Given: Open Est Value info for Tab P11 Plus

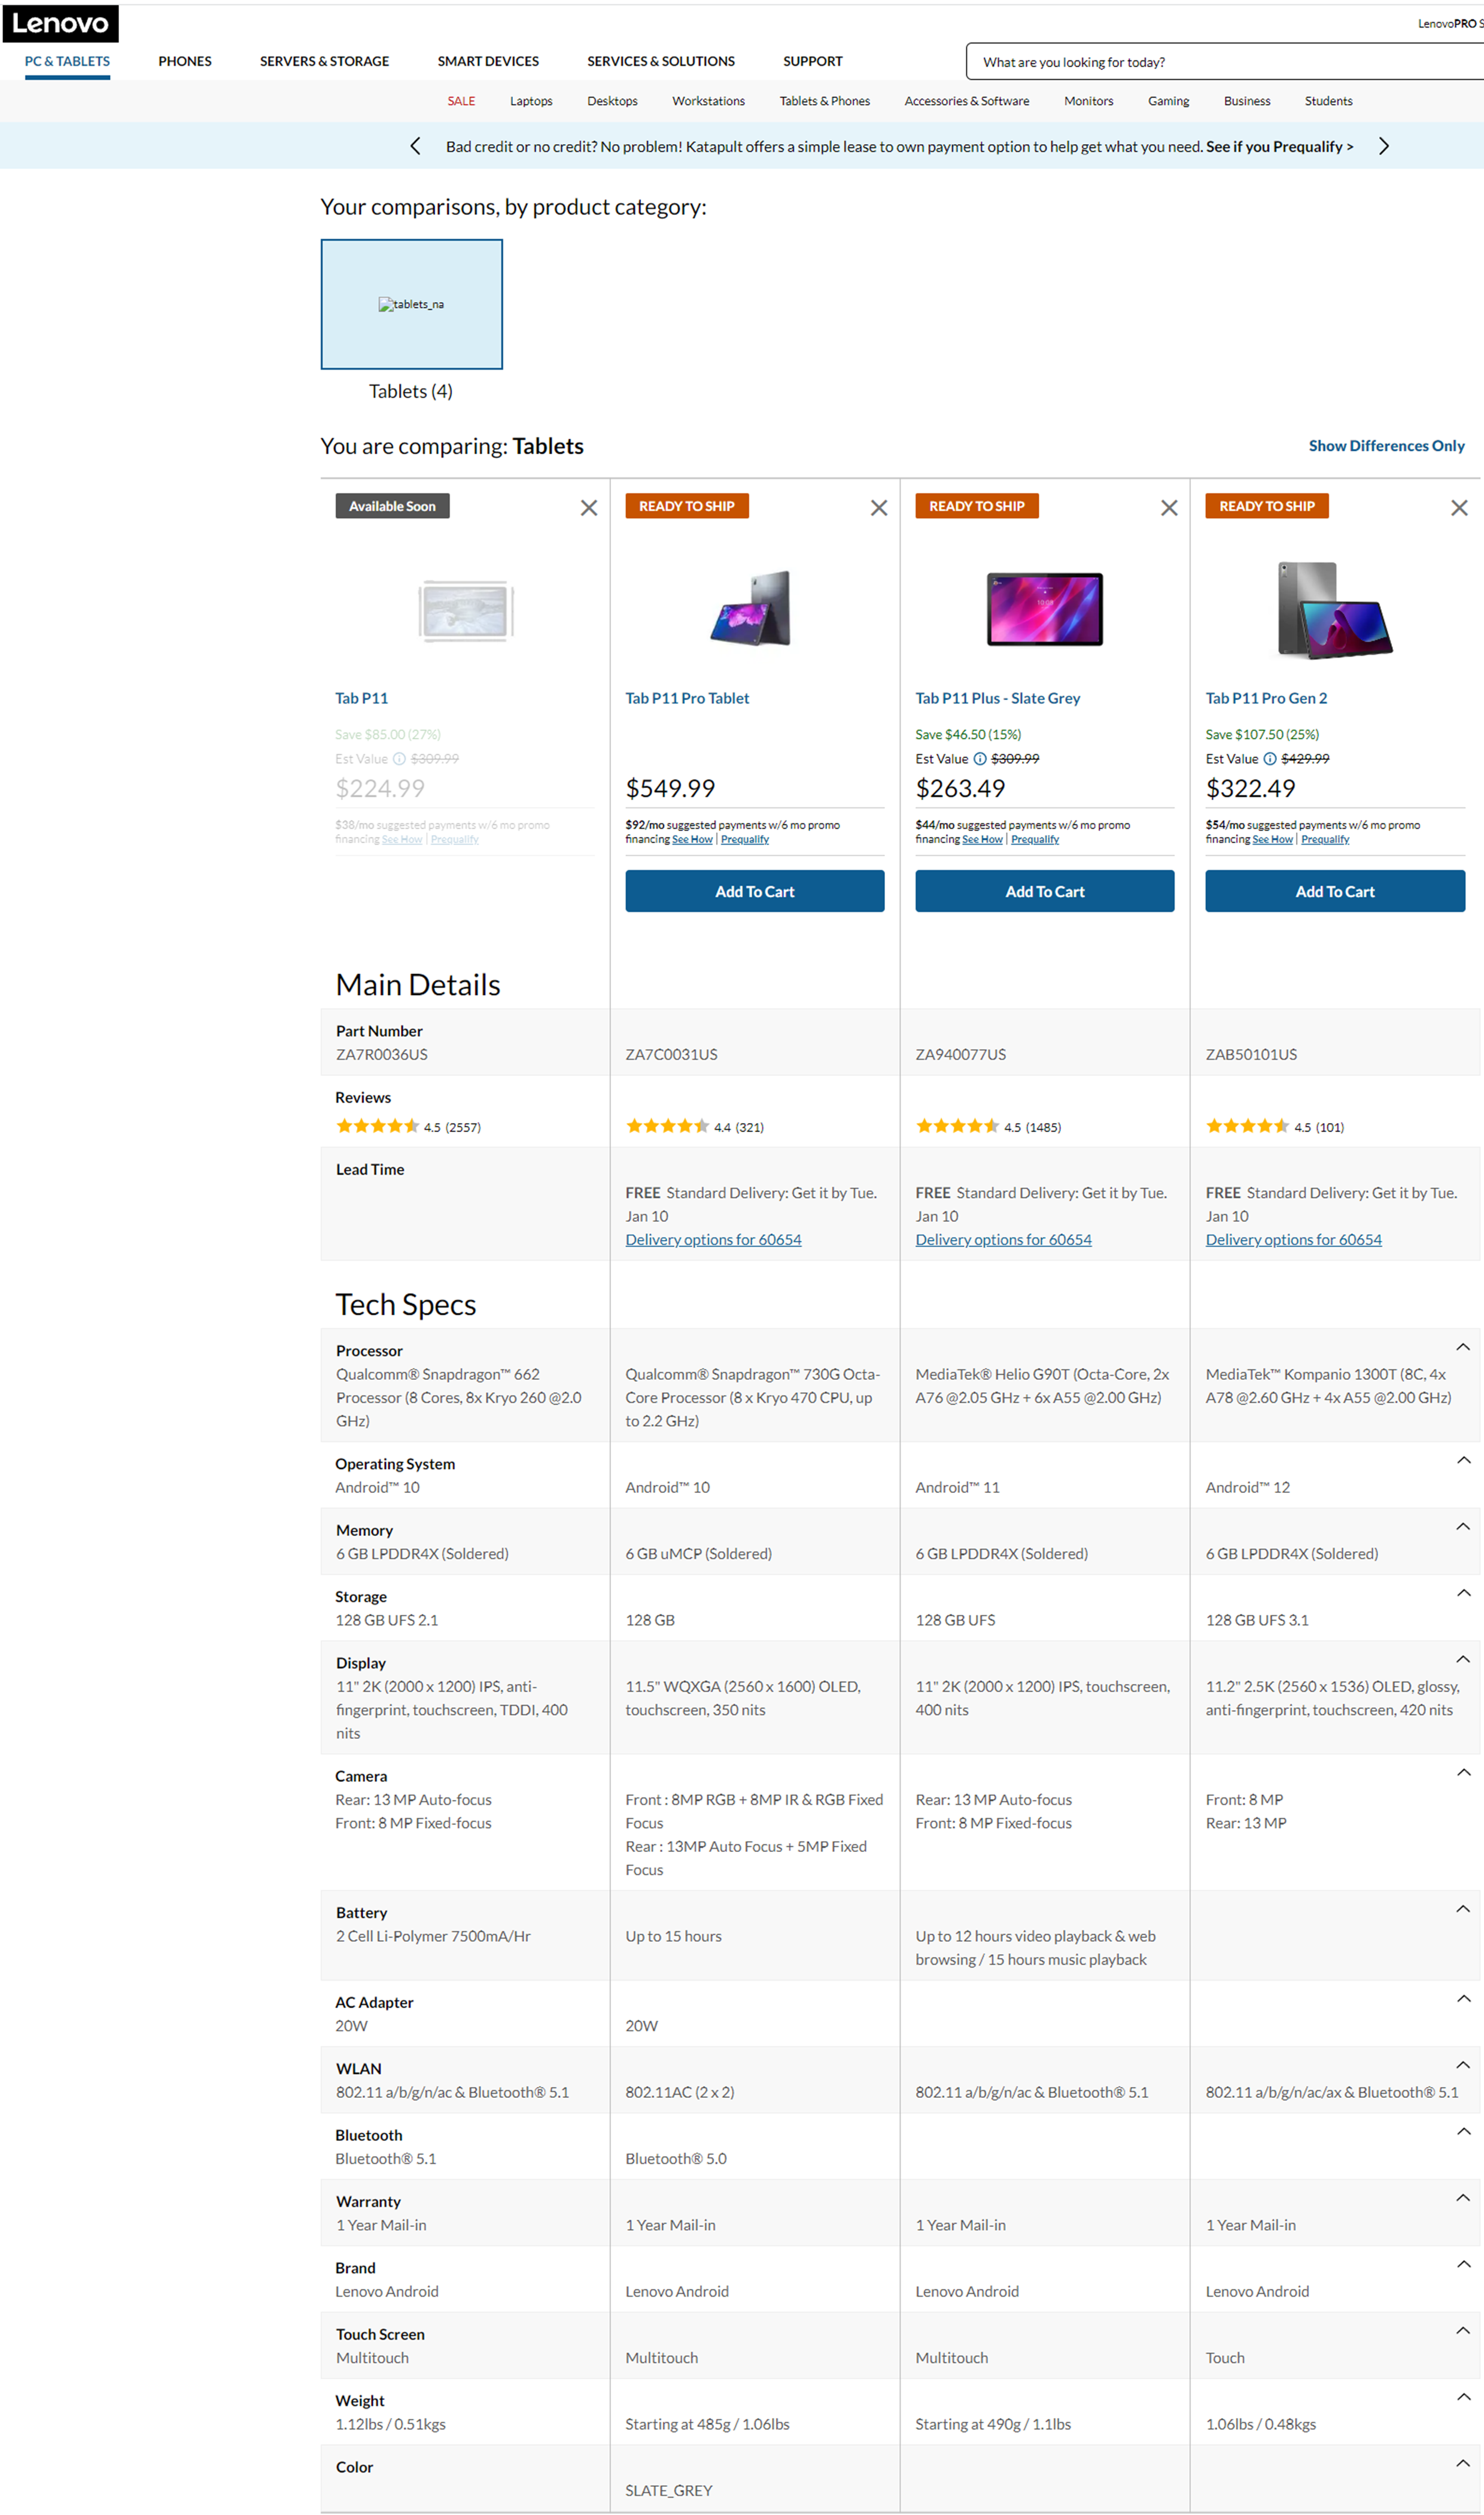Looking at the screenshot, I should click(x=980, y=759).
